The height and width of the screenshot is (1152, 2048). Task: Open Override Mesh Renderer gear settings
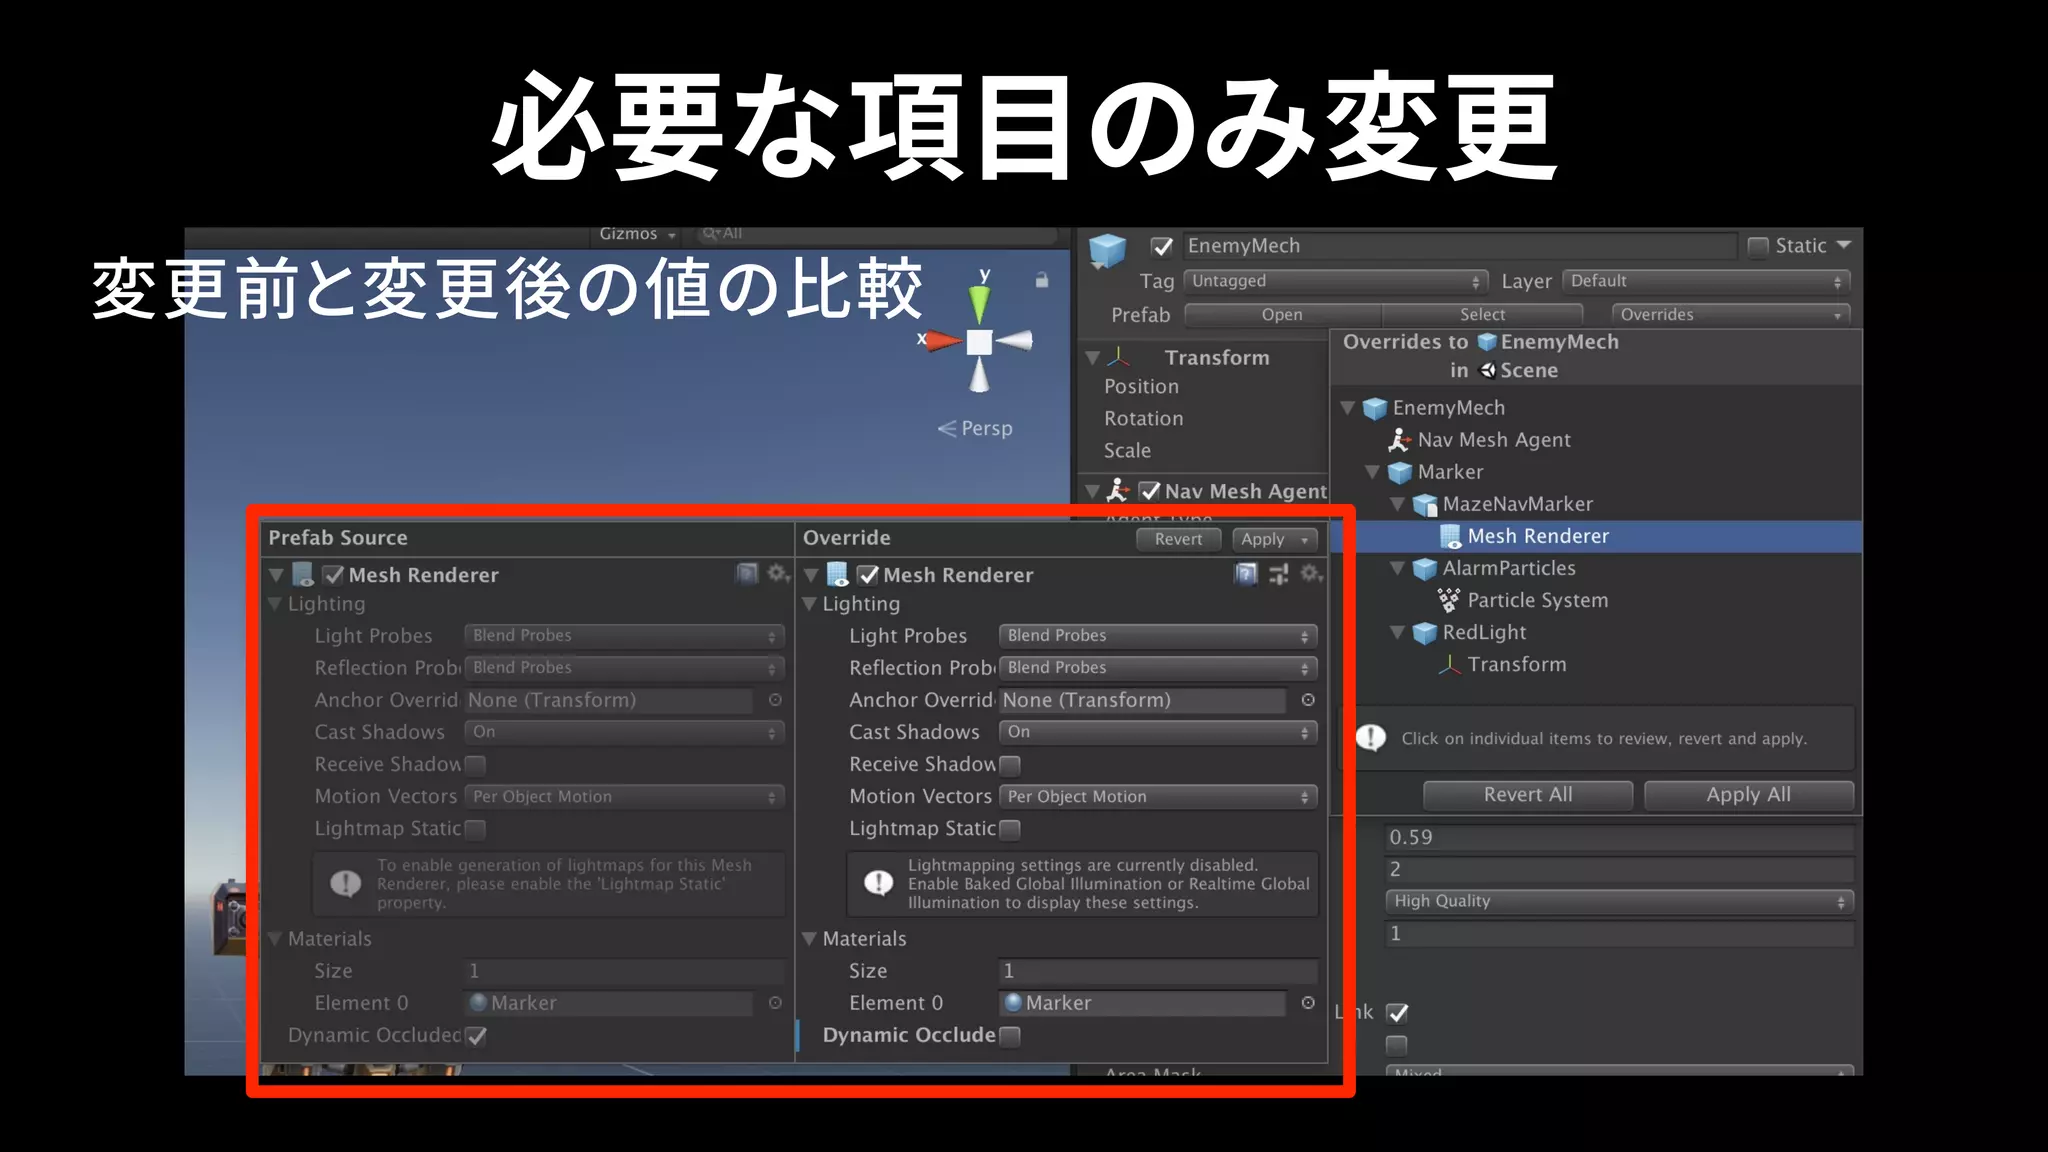tap(1310, 574)
